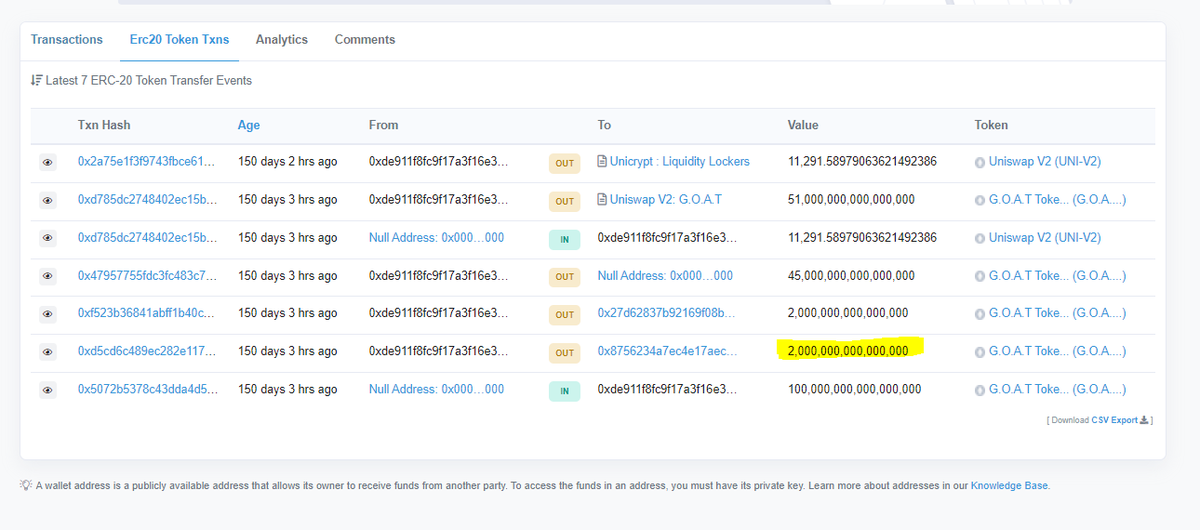This screenshot has width=1200, height=530.
Task: Open the To Null Address in the 45,000,000,000,000,000 row
Action: click(665, 275)
